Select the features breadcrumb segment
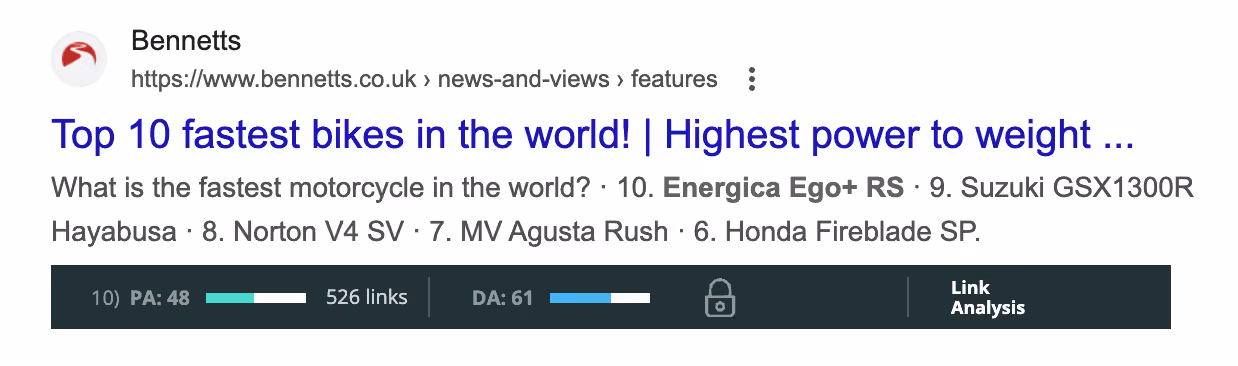The image size is (1238, 366). coord(674,79)
